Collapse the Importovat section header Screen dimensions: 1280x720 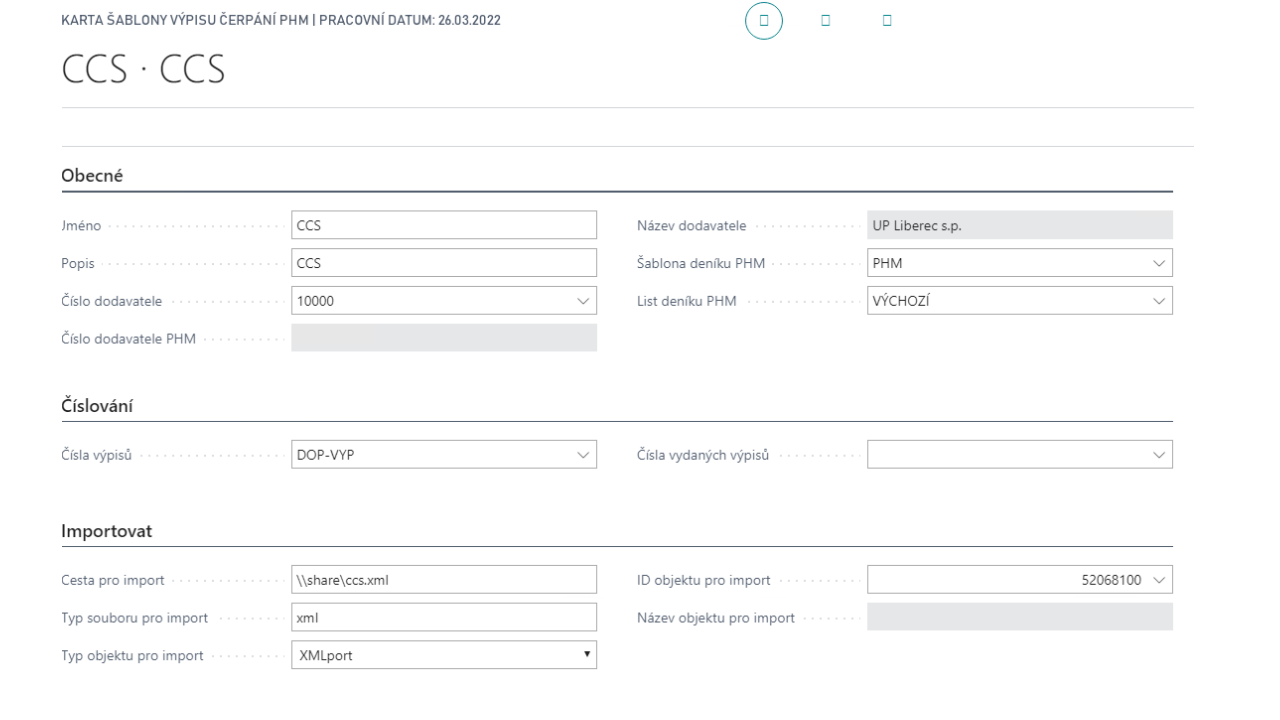click(x=107, y=531)
